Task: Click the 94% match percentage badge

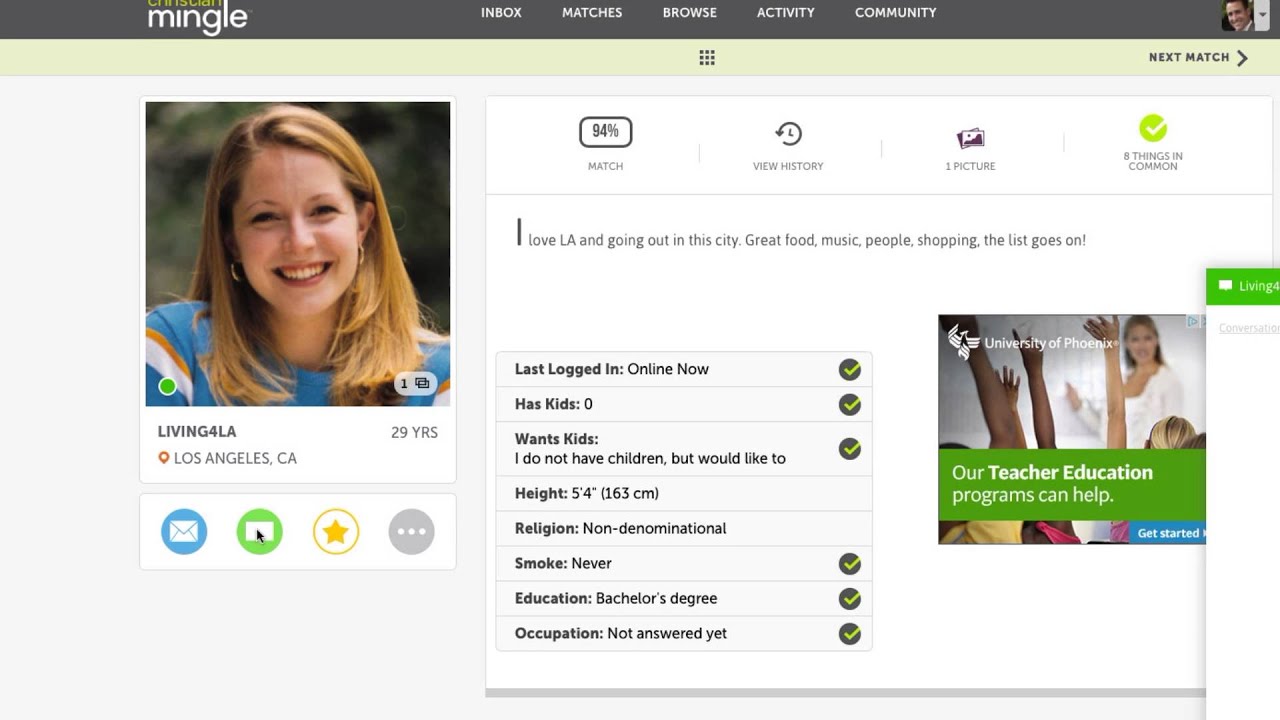Action: click(605, 131)
